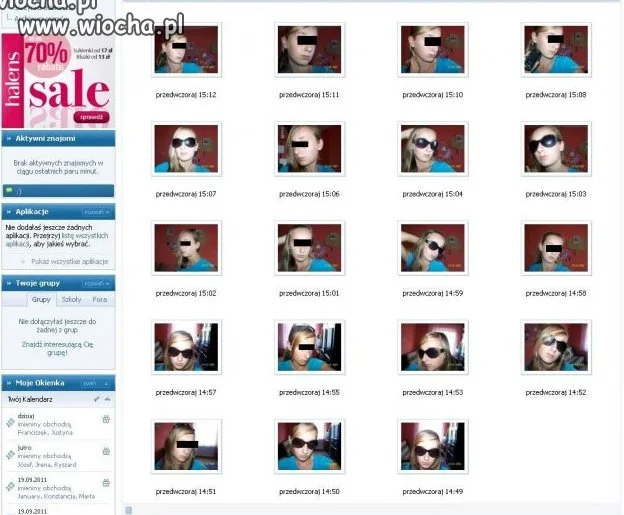Click the 'przedwczoraj 15:03' caption text
The width and height of the screenshot is (624, 515).
(556, 194)
